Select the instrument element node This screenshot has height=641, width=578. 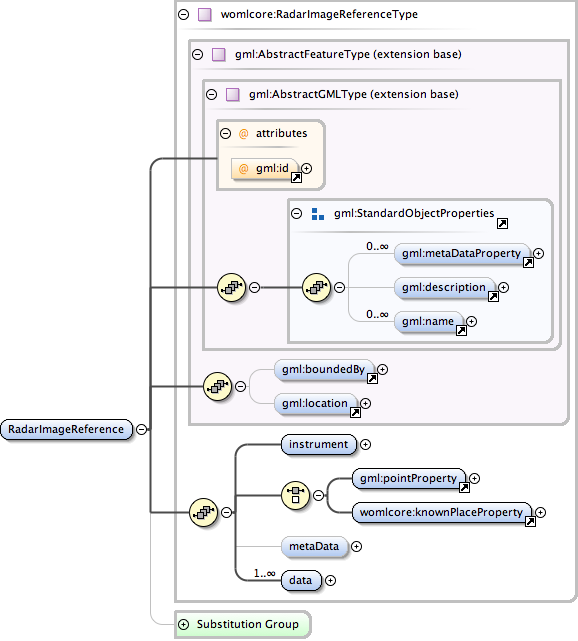(x=319, y=444)
